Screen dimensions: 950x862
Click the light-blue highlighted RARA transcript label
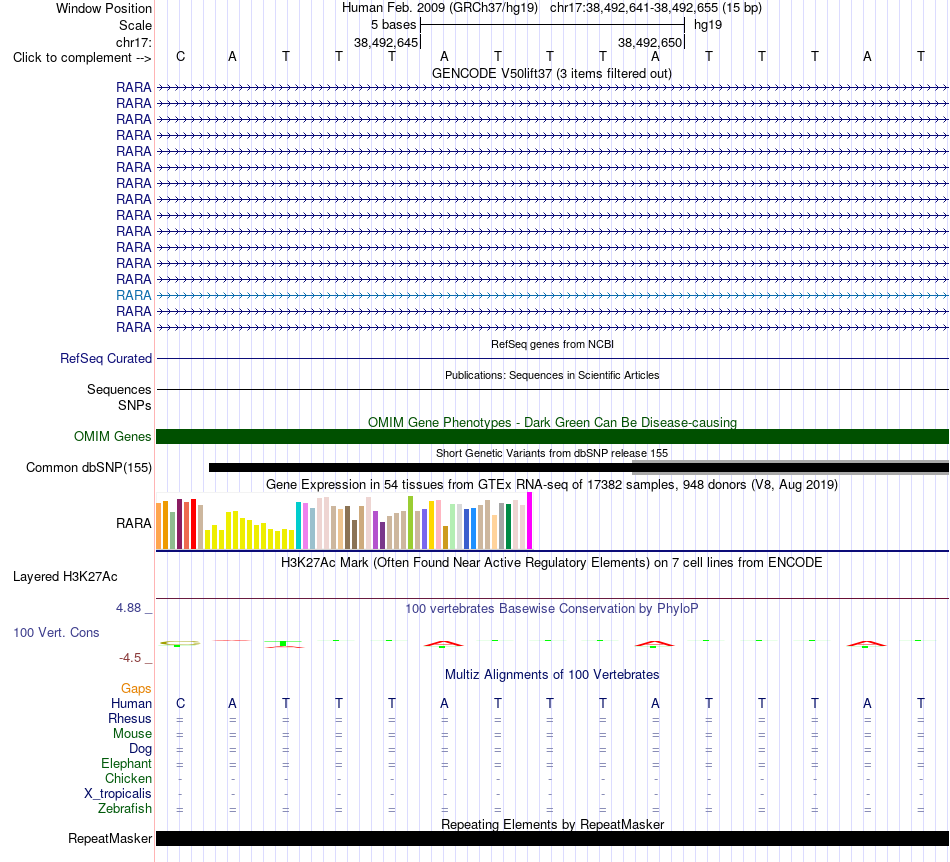click(133, 296)
